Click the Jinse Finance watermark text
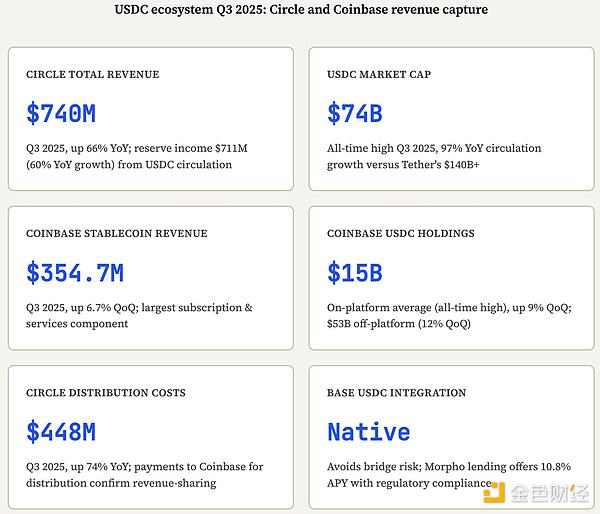The image size is (600, 514). pos(548,492)
